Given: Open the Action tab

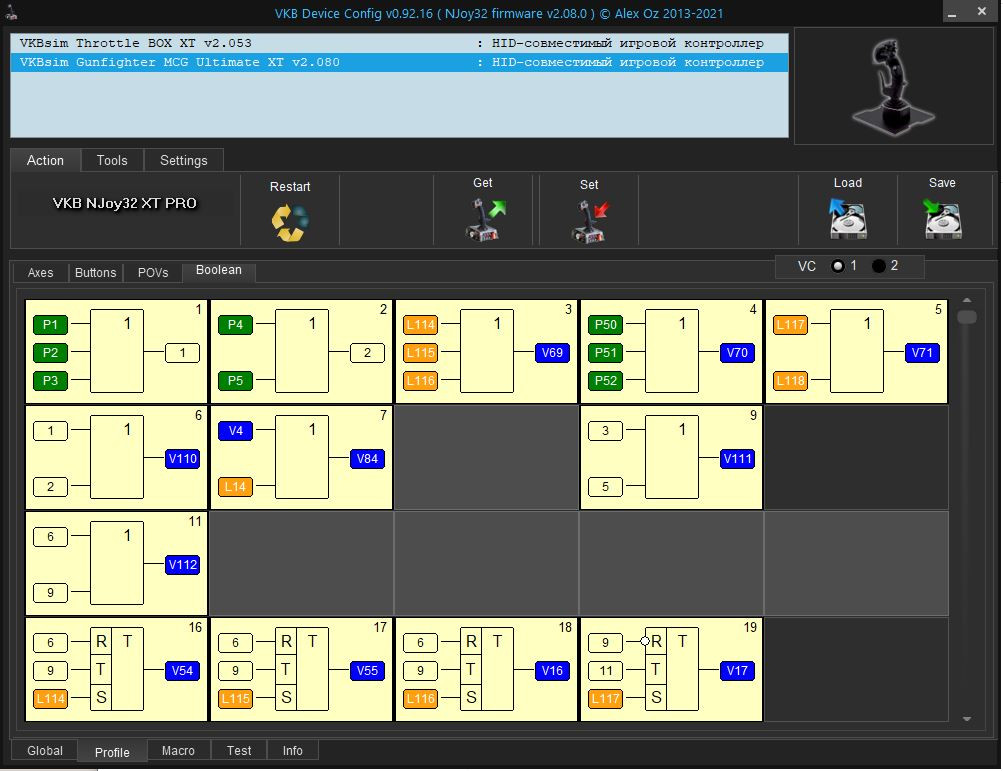Looking at the screenshot, I should click(45, 160).
